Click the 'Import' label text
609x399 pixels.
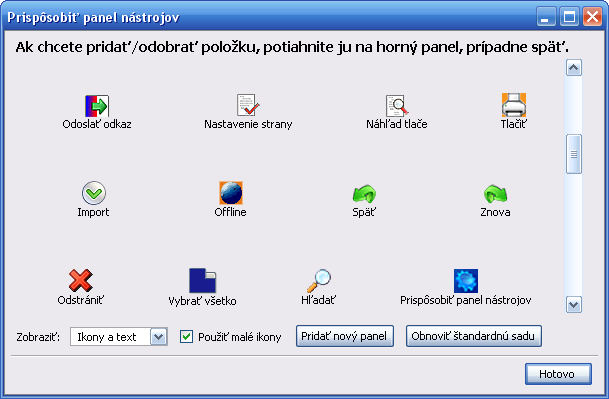[x=93, y=213]
